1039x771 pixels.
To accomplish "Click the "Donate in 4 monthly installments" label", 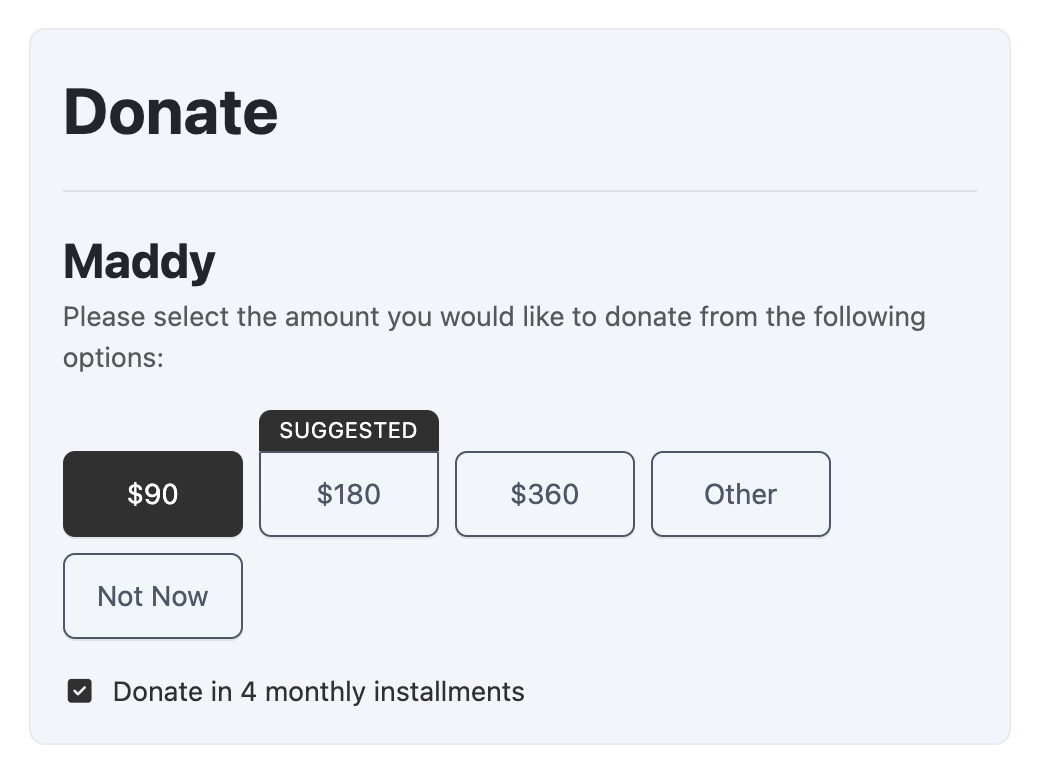I will (x=318, y=691).
